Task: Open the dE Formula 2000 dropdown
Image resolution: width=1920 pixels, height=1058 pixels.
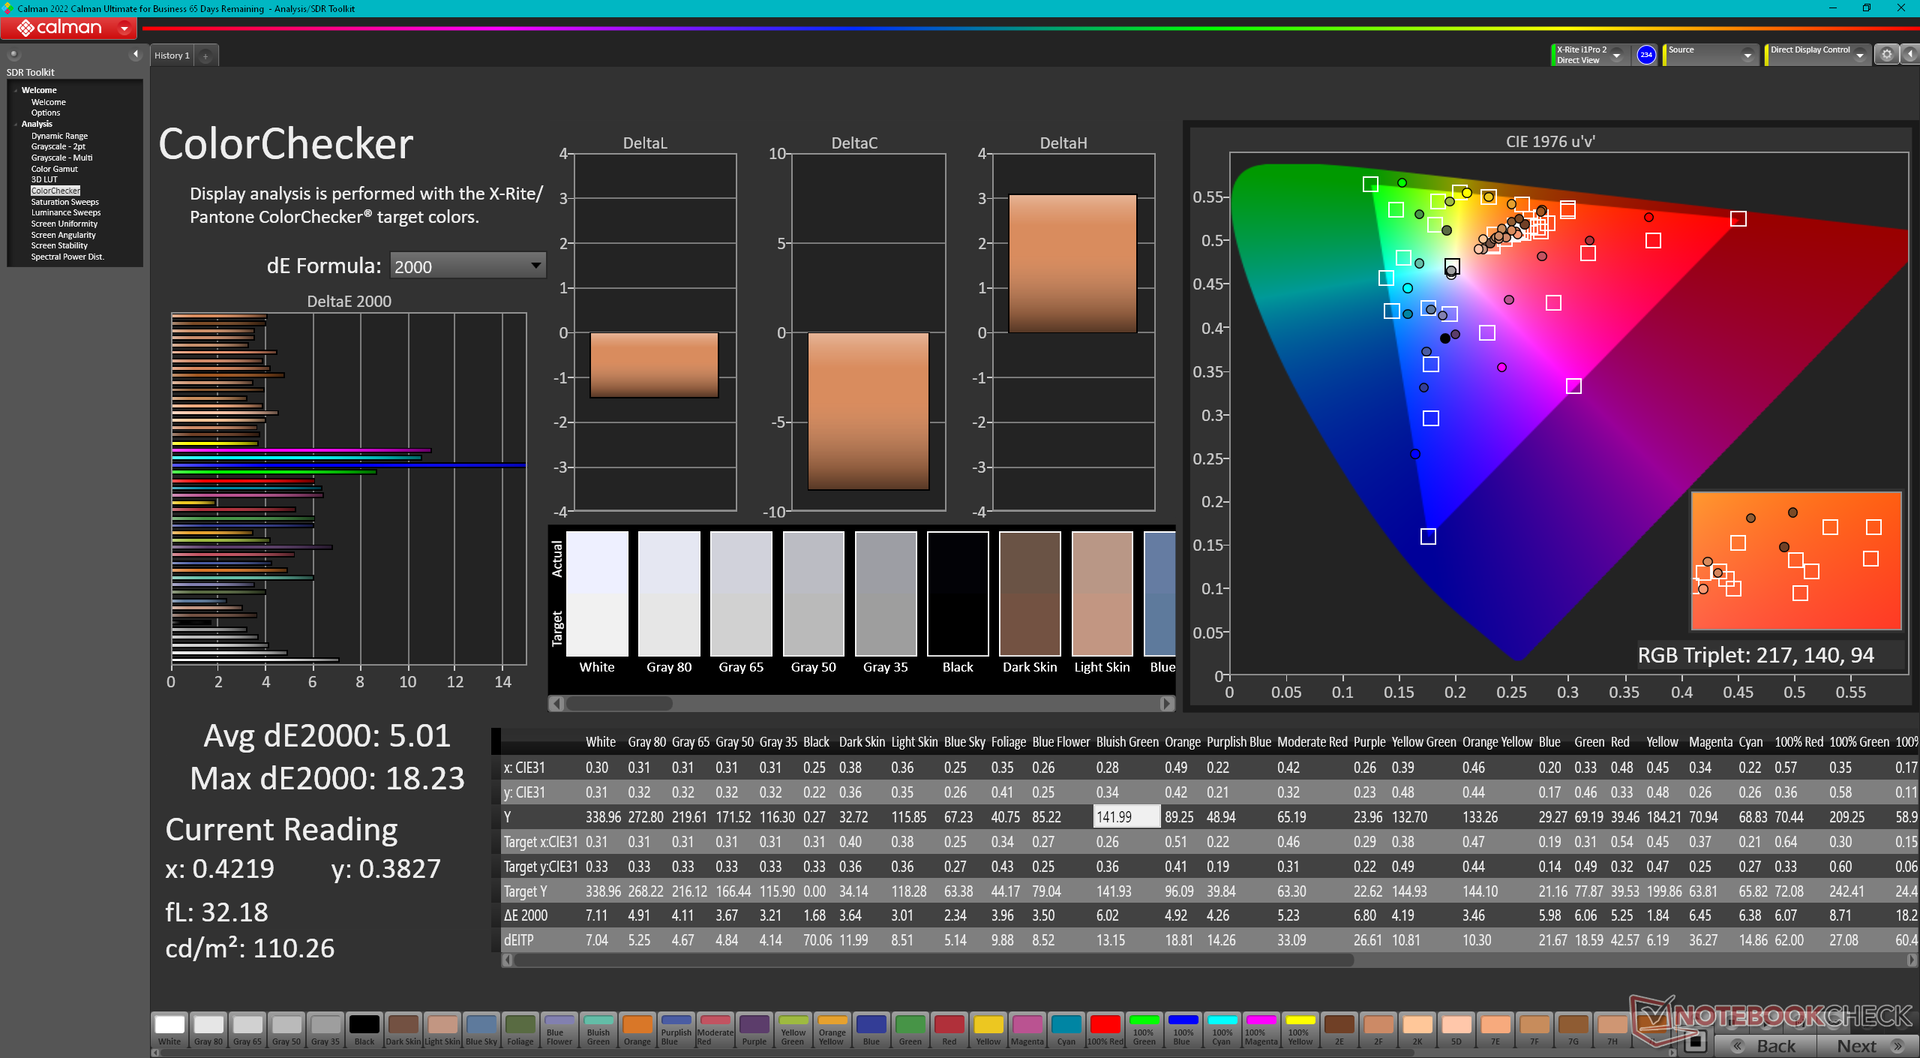Action: click(x=467, y=266)
